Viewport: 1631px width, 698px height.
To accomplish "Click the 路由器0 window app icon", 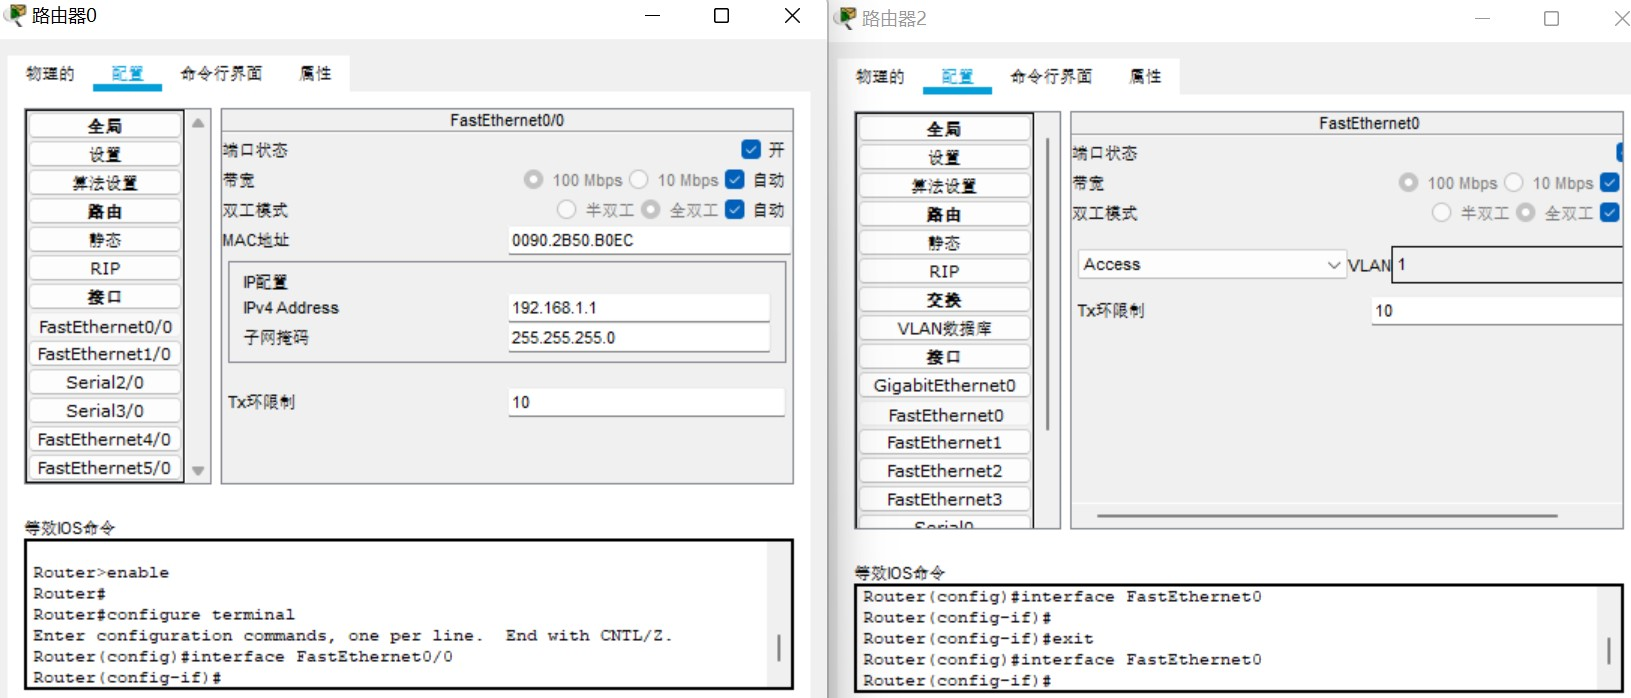I will click(x=15, y=15).
